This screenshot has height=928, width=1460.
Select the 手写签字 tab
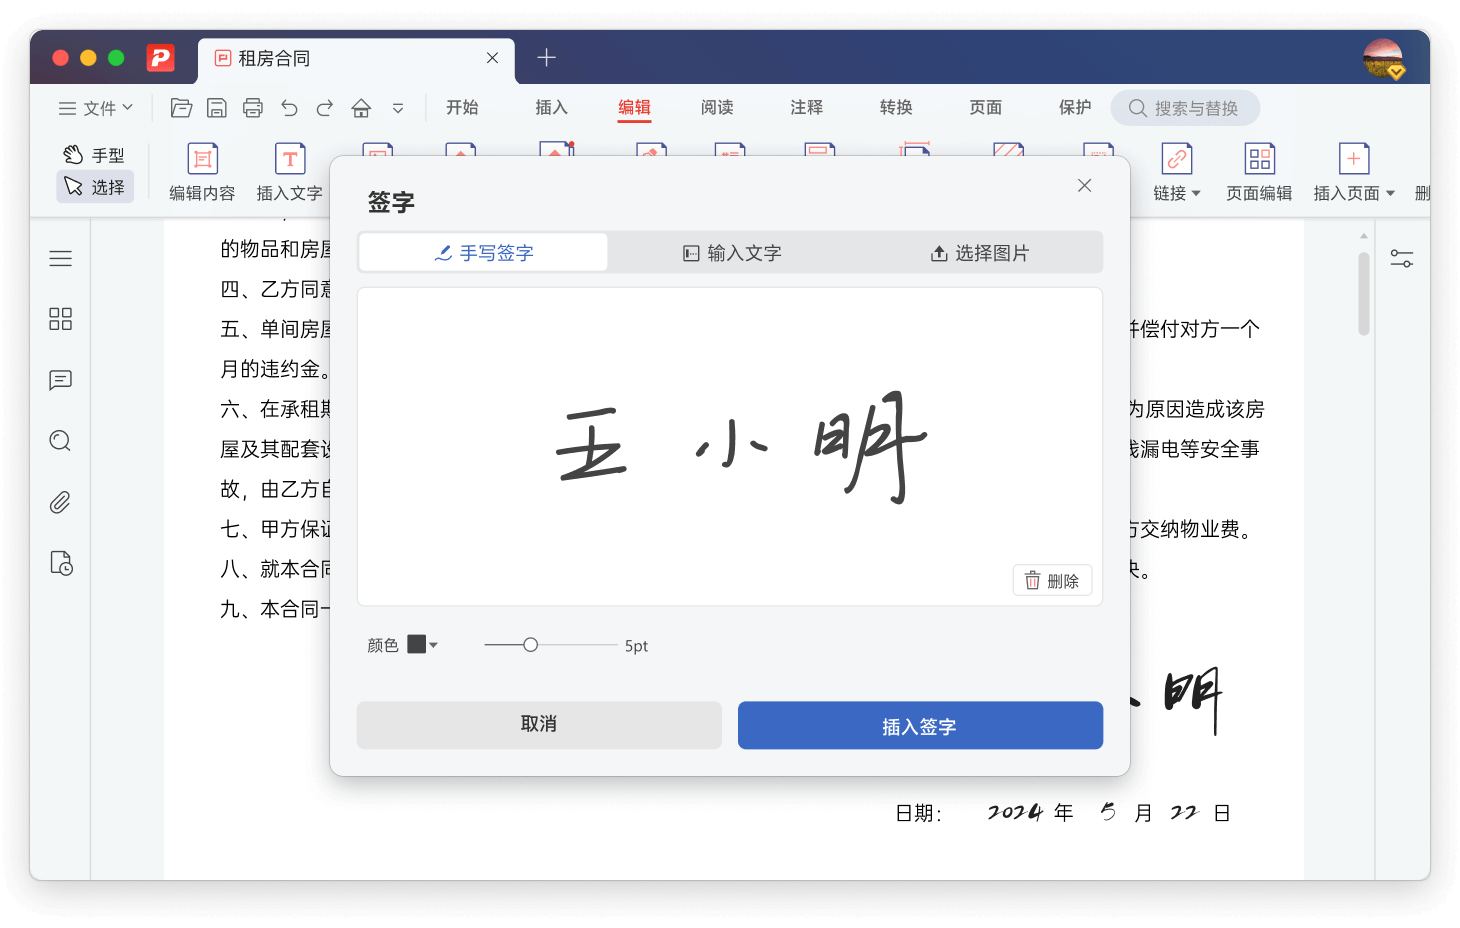483,253
